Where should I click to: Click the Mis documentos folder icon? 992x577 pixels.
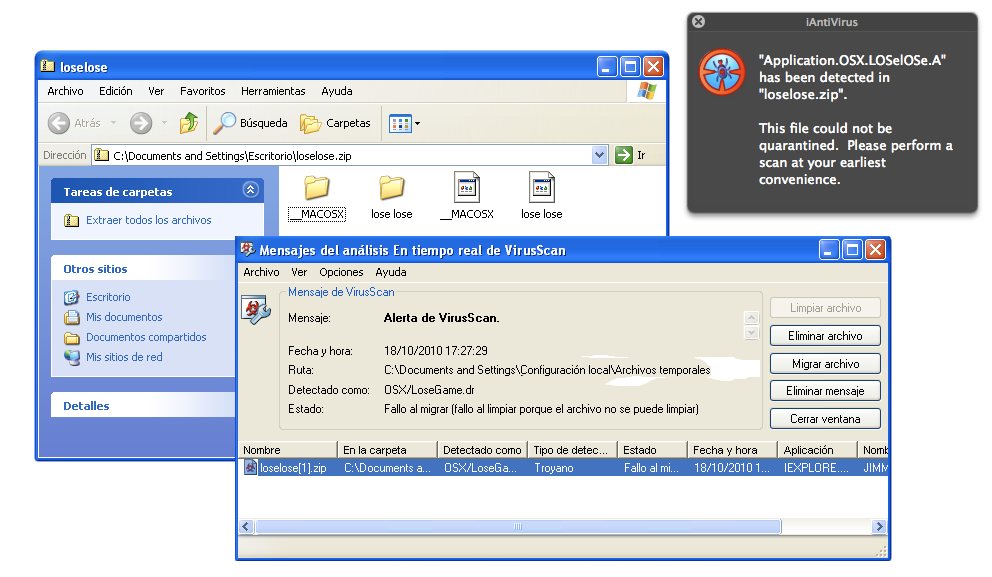tap(71, 317)
